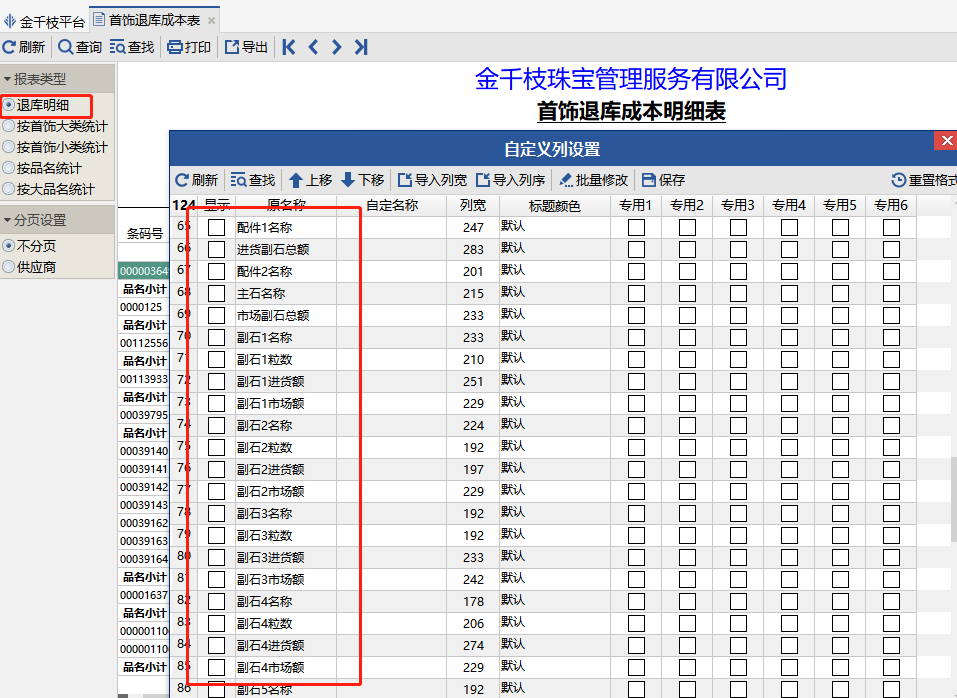Switch to the 金千枝平台 tab
Viewport: 957px width, 698px height.
pyautogui.click(x=45, y=22)
